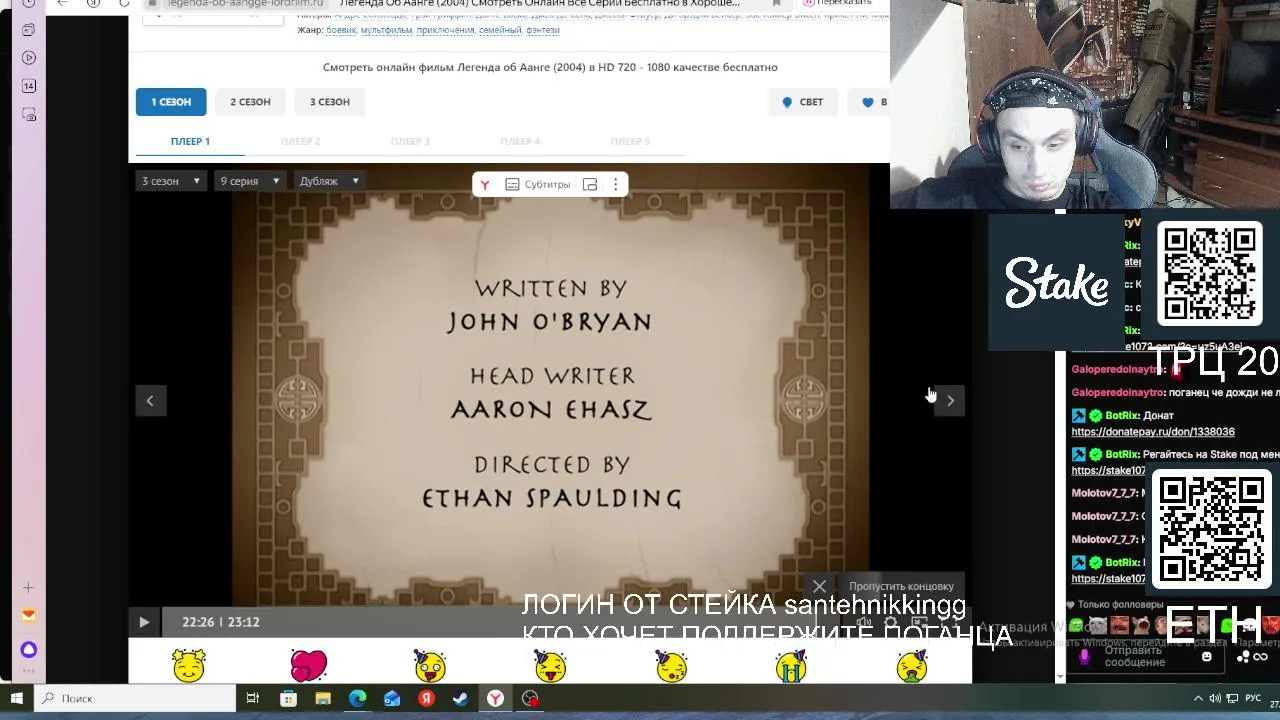1280x720 pixels.
Task: Open picture-in-picture from video overlay bar
Action: [x=590, y=185]
